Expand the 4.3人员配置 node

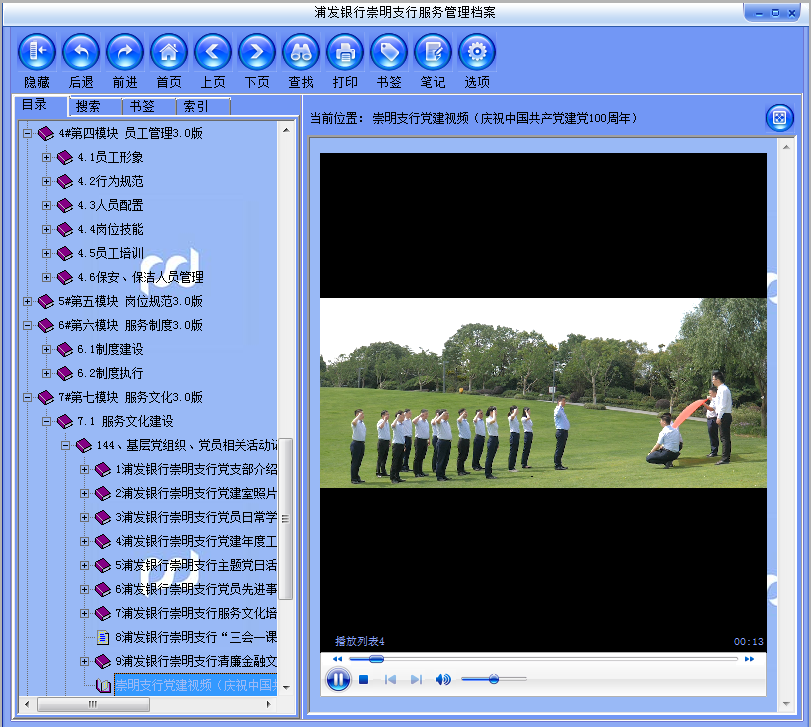coord(47,205)
